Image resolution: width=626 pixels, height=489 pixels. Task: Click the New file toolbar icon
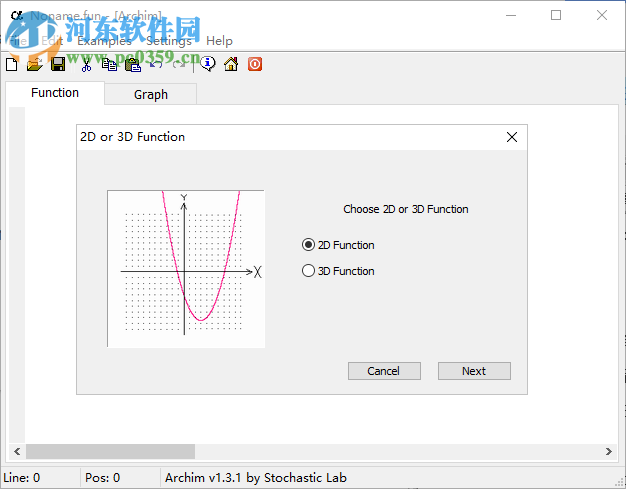(x=12, y=64)
